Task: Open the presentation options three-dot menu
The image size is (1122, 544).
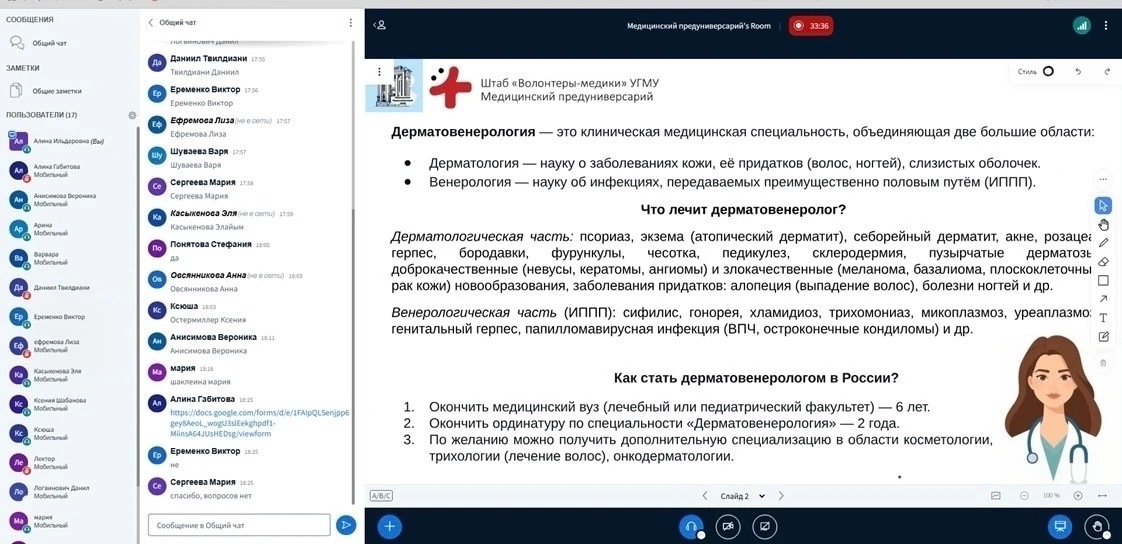Action: tap(379, 72)
